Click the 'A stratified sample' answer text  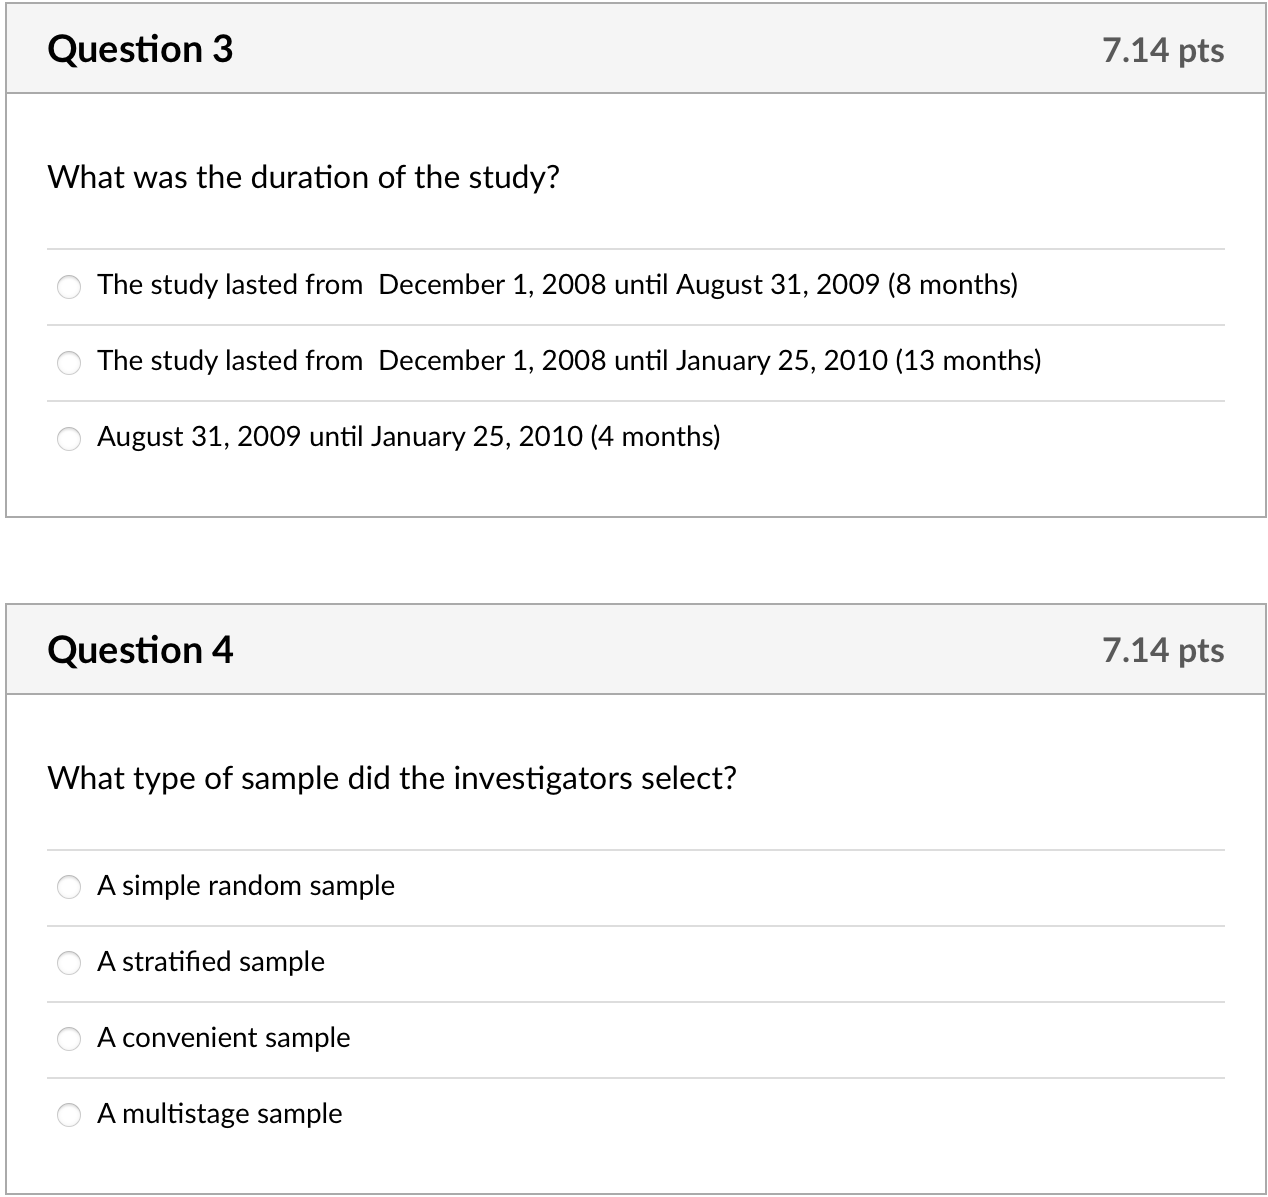tap(210, 962)
